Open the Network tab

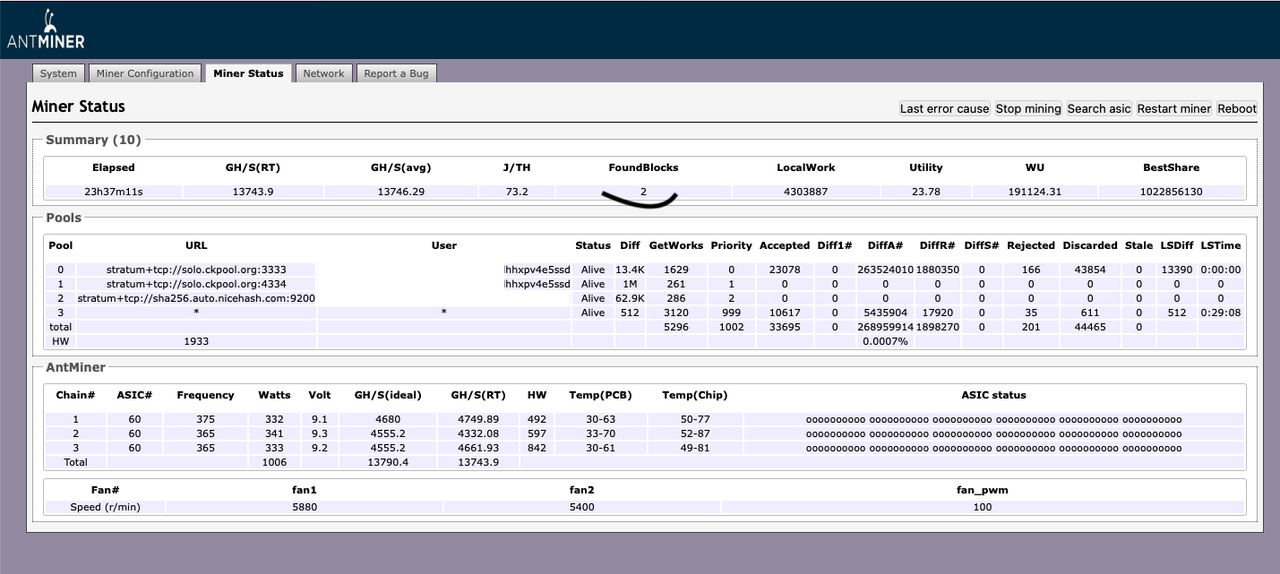click(x=324, y=73)
